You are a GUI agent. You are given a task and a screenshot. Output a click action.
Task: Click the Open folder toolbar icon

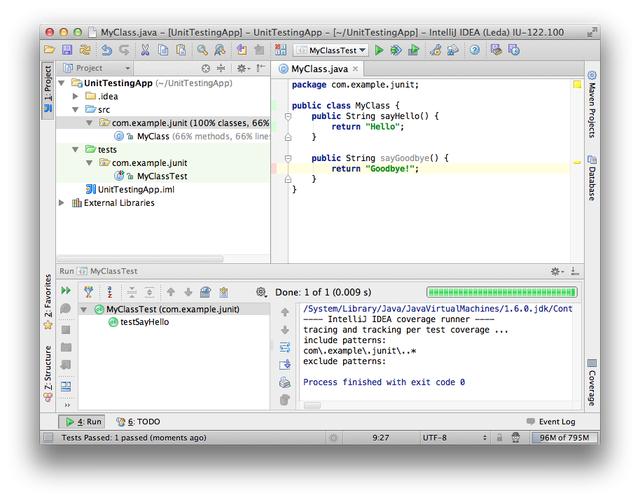click(49, 50)
